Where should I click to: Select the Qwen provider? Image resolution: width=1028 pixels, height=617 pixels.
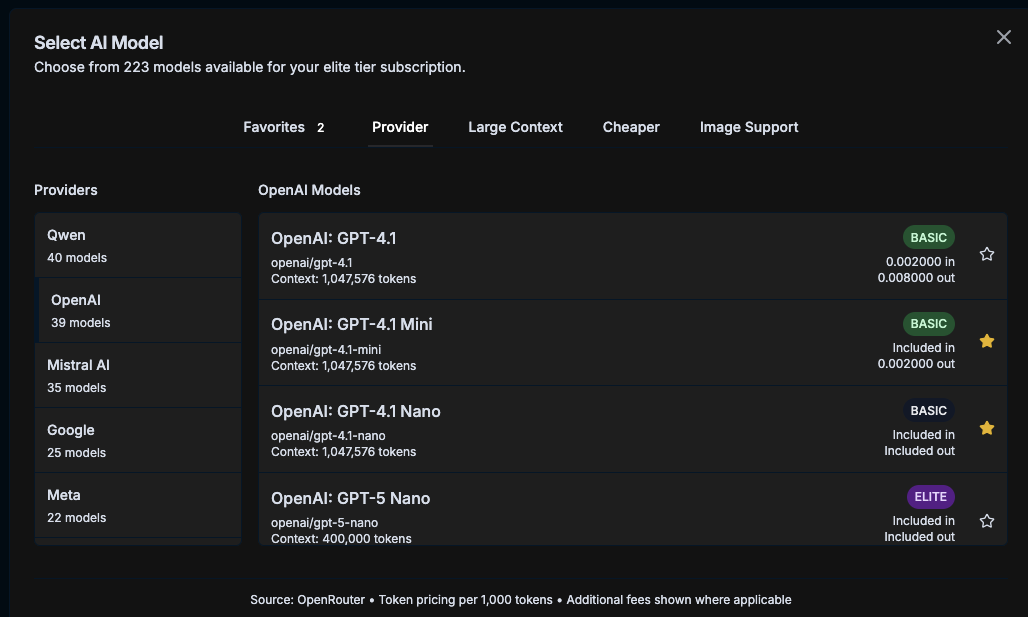(x=138, y=246)
